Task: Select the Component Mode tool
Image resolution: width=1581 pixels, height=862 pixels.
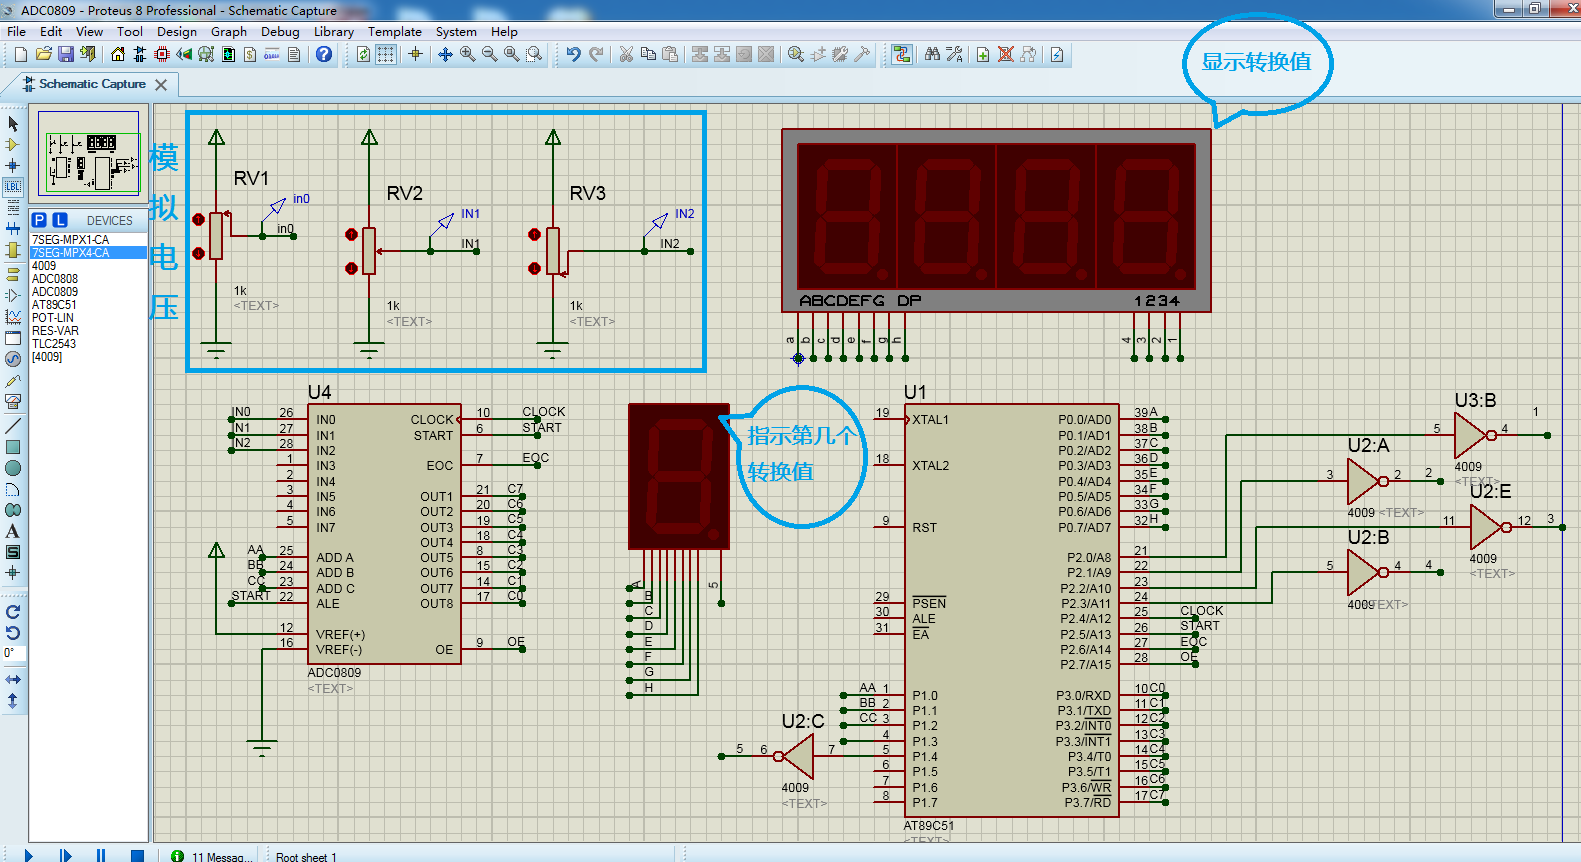Action: 13,144
